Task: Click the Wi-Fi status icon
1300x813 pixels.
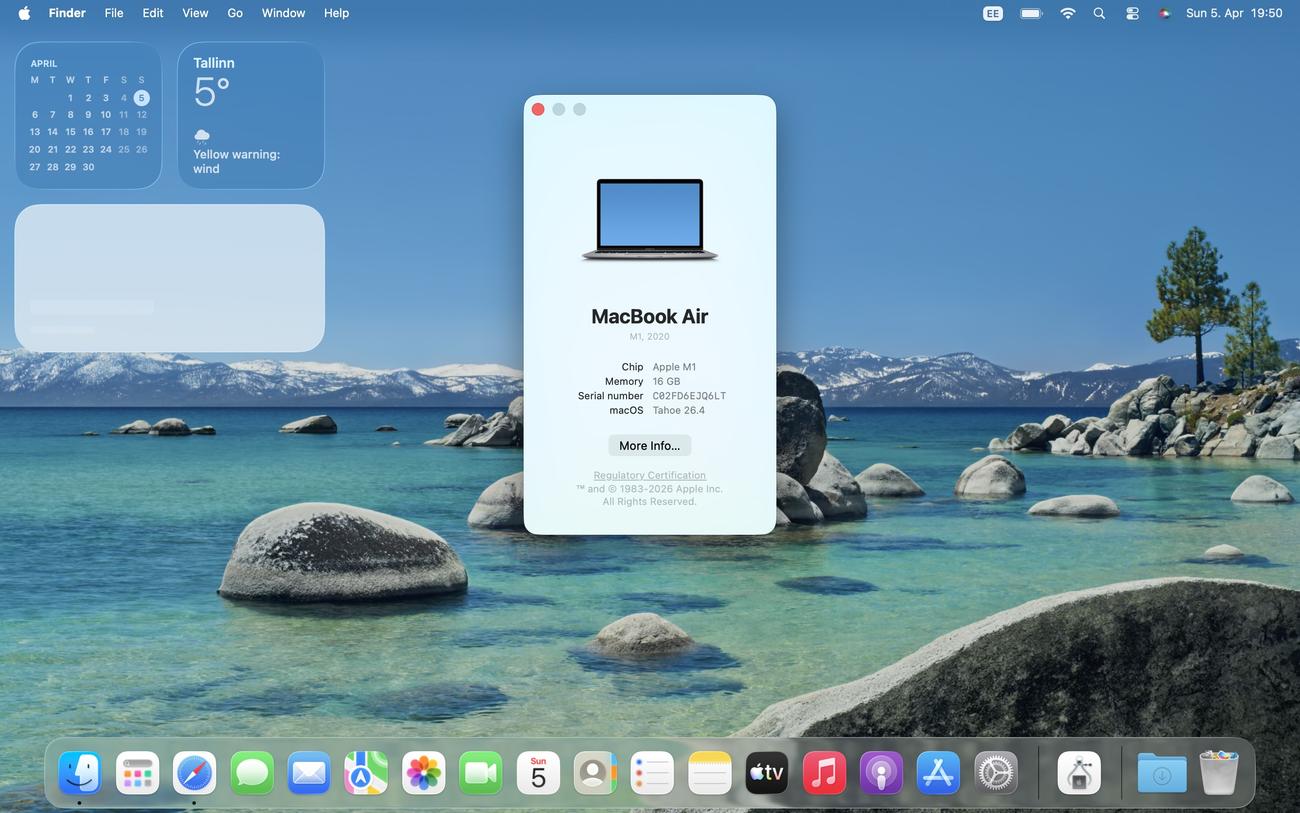Action: tap(1068, 13)
